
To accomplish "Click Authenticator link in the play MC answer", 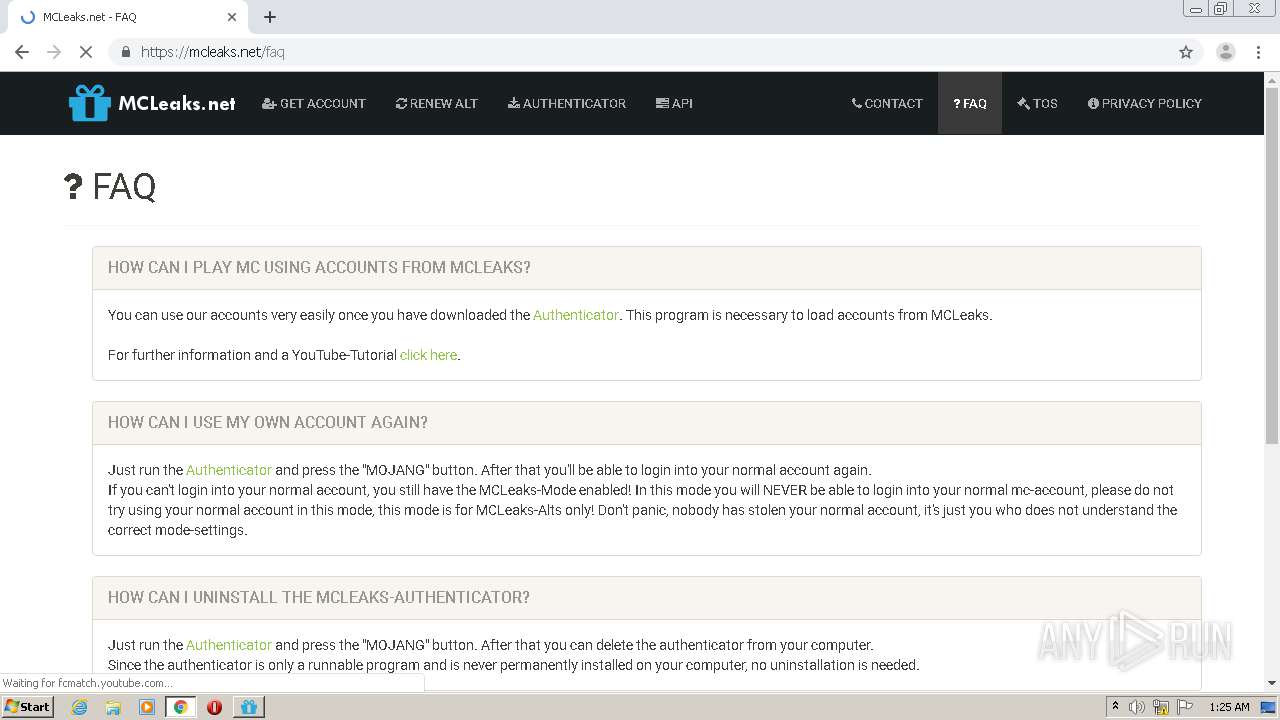I will [576, 315].
